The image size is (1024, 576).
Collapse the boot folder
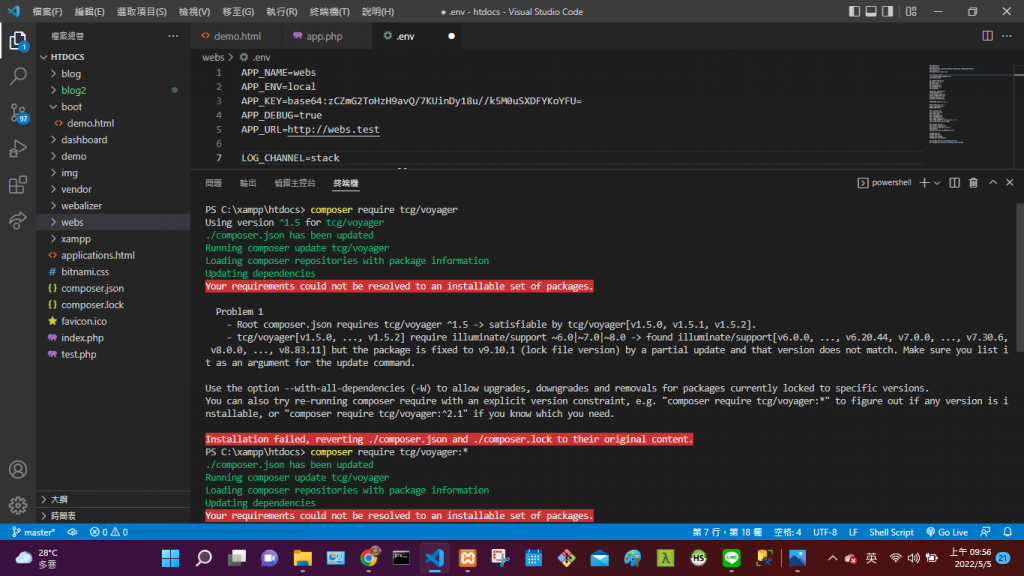(x=114, y=106)
